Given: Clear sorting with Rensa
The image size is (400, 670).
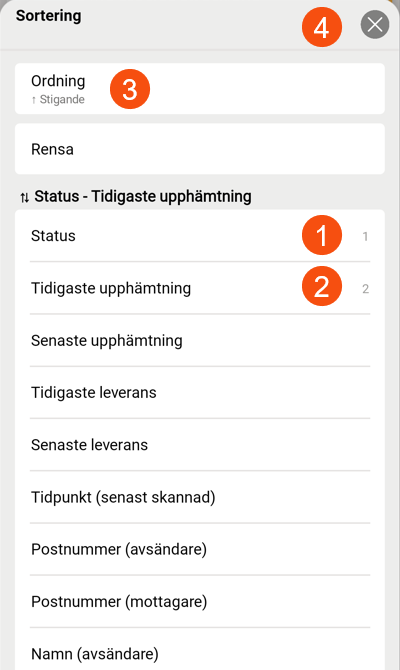Looking at the screenshot, I should (200, 149).
